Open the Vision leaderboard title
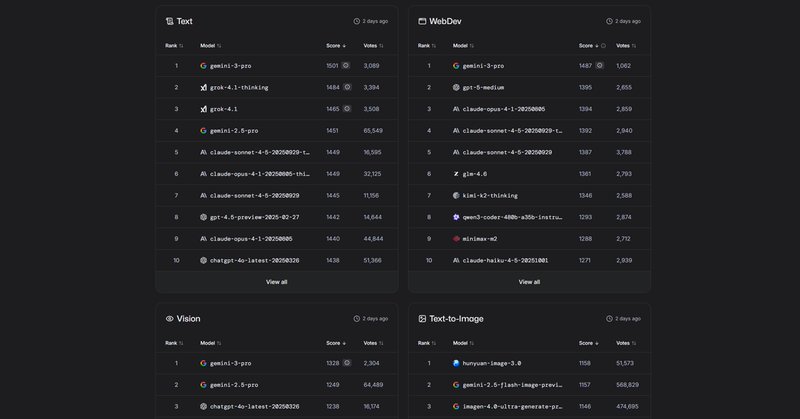Screen dimensions: 800x419 pyautogui.click(x=188, y=318)
